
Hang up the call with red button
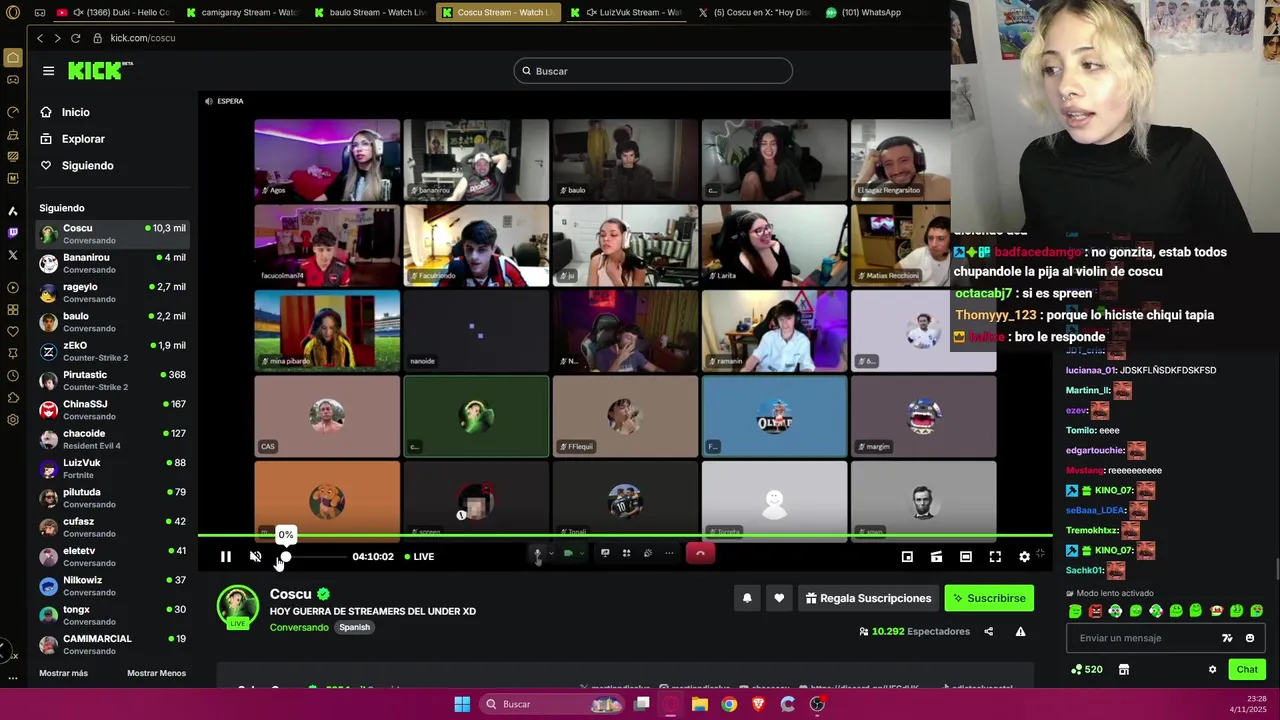coord(700,553)
